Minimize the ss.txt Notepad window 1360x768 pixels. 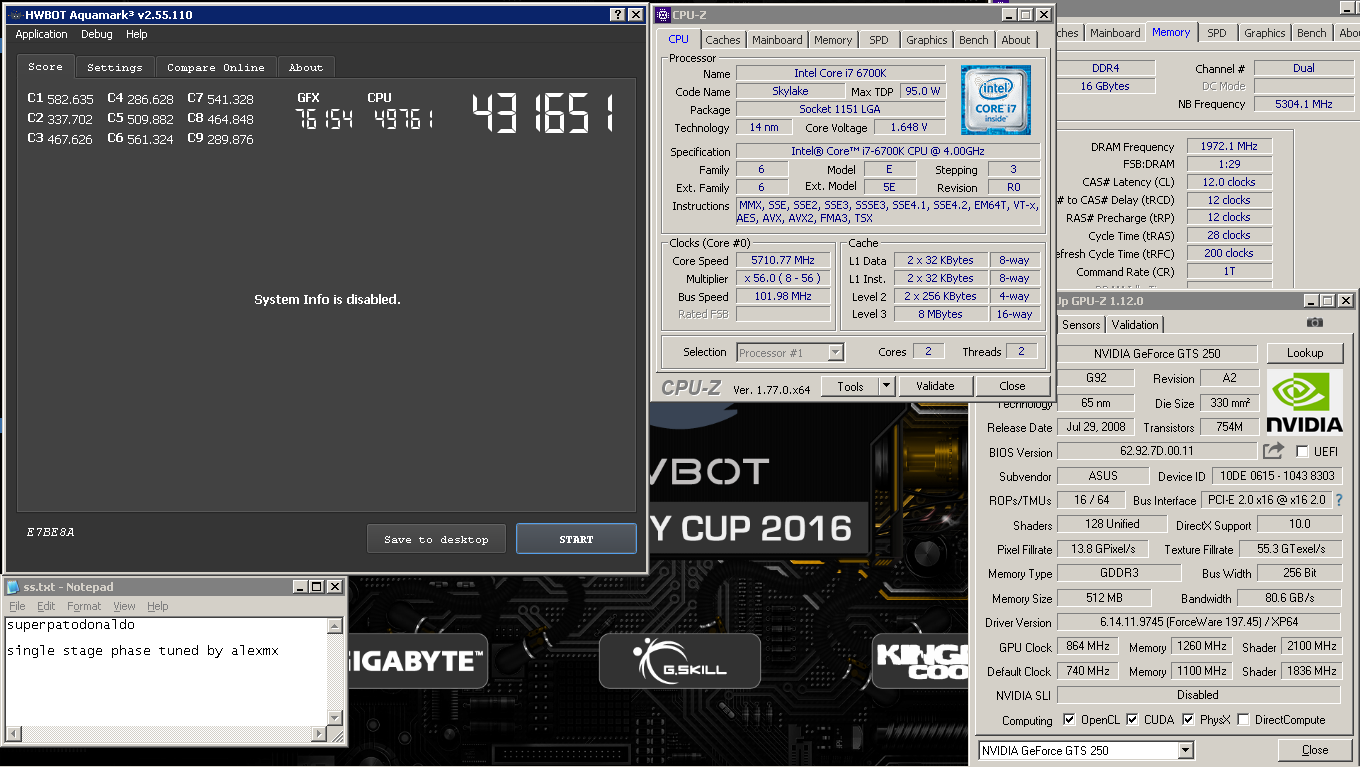click(298, 587)
